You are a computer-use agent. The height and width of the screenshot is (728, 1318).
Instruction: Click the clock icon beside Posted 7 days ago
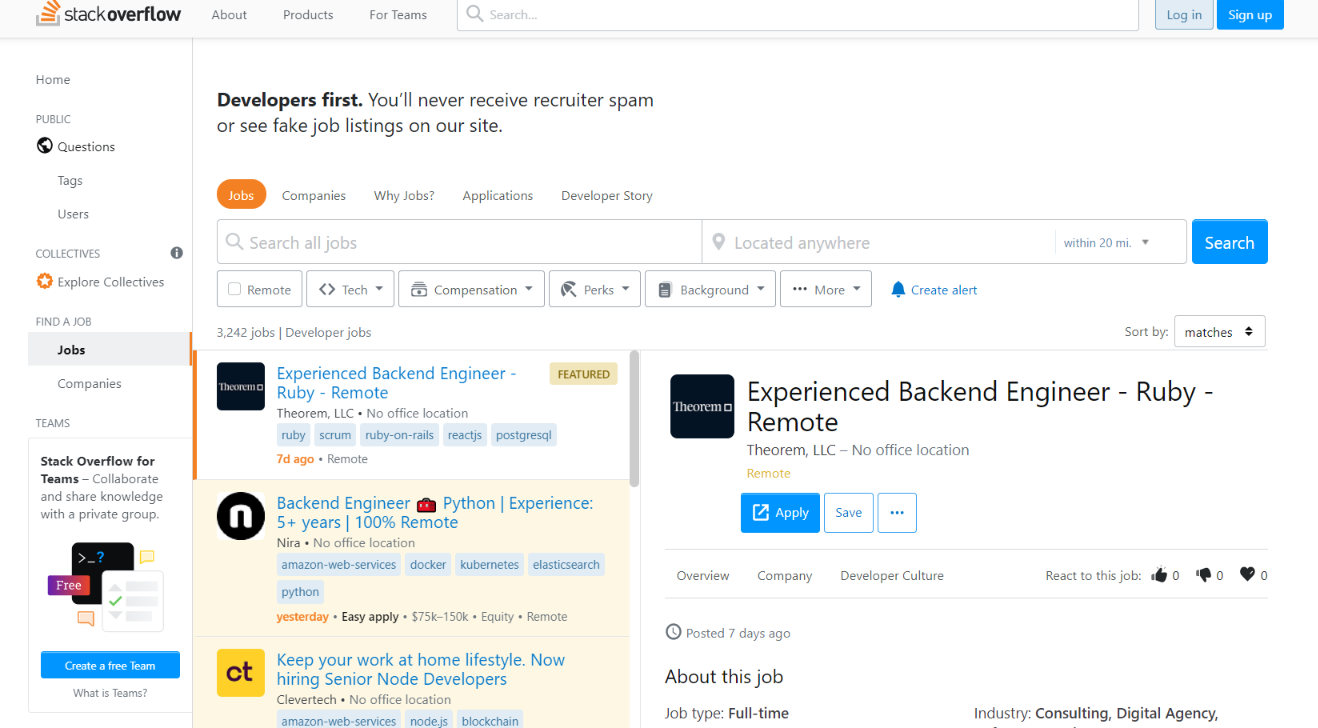673,632
